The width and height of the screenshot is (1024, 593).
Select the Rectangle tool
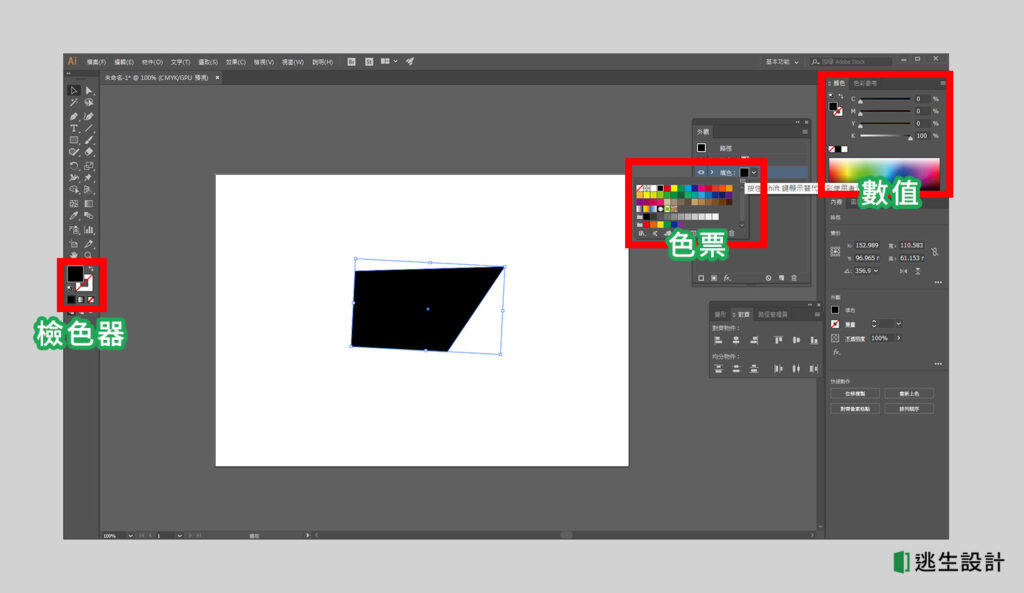(72, 141)
